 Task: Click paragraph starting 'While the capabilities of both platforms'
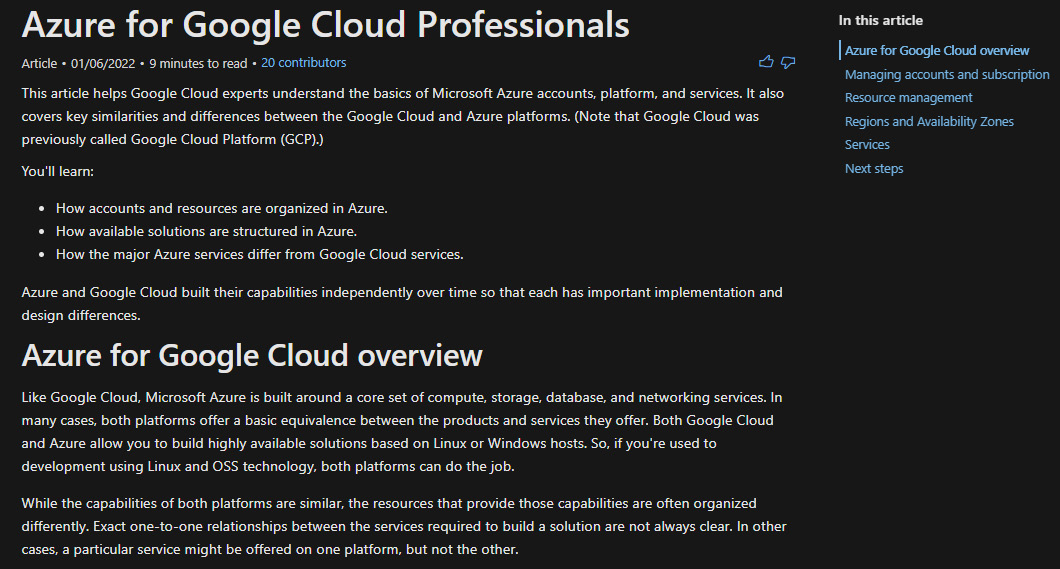pyautogui.click(x=404, y=526)
